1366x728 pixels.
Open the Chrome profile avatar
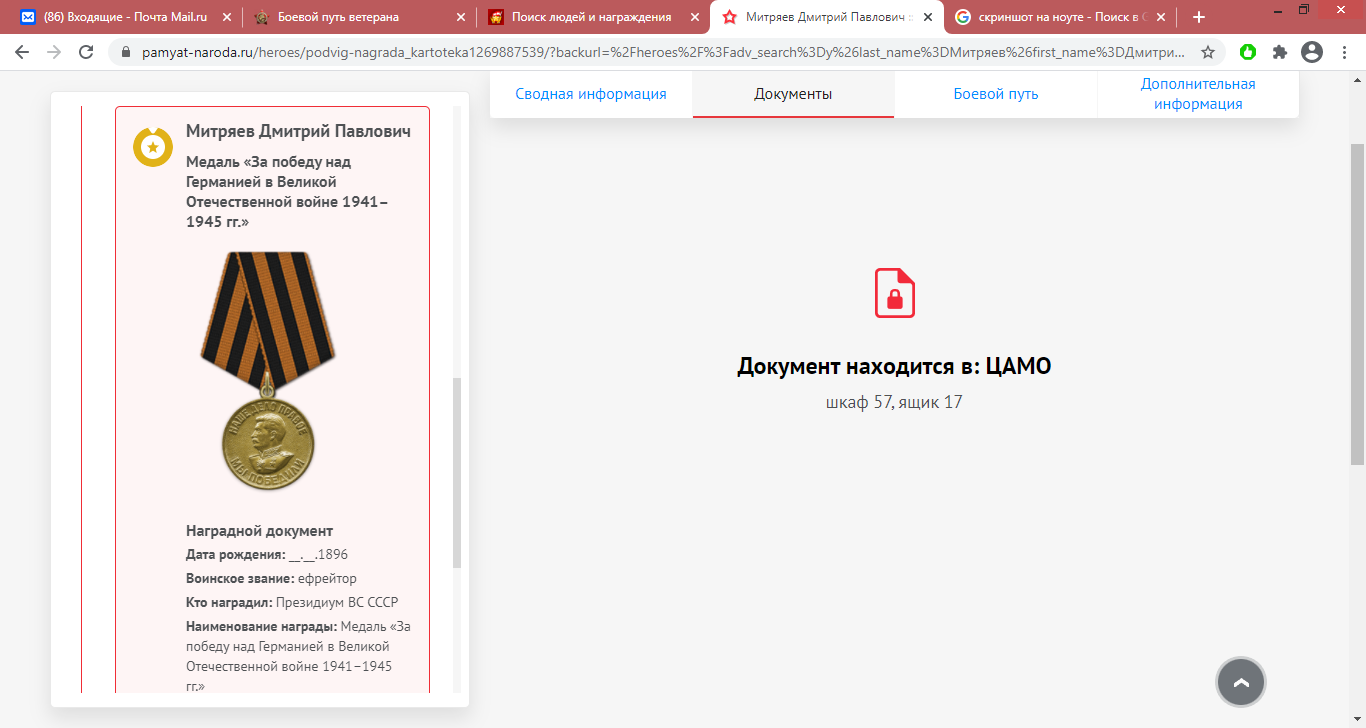coord(1311,52)
